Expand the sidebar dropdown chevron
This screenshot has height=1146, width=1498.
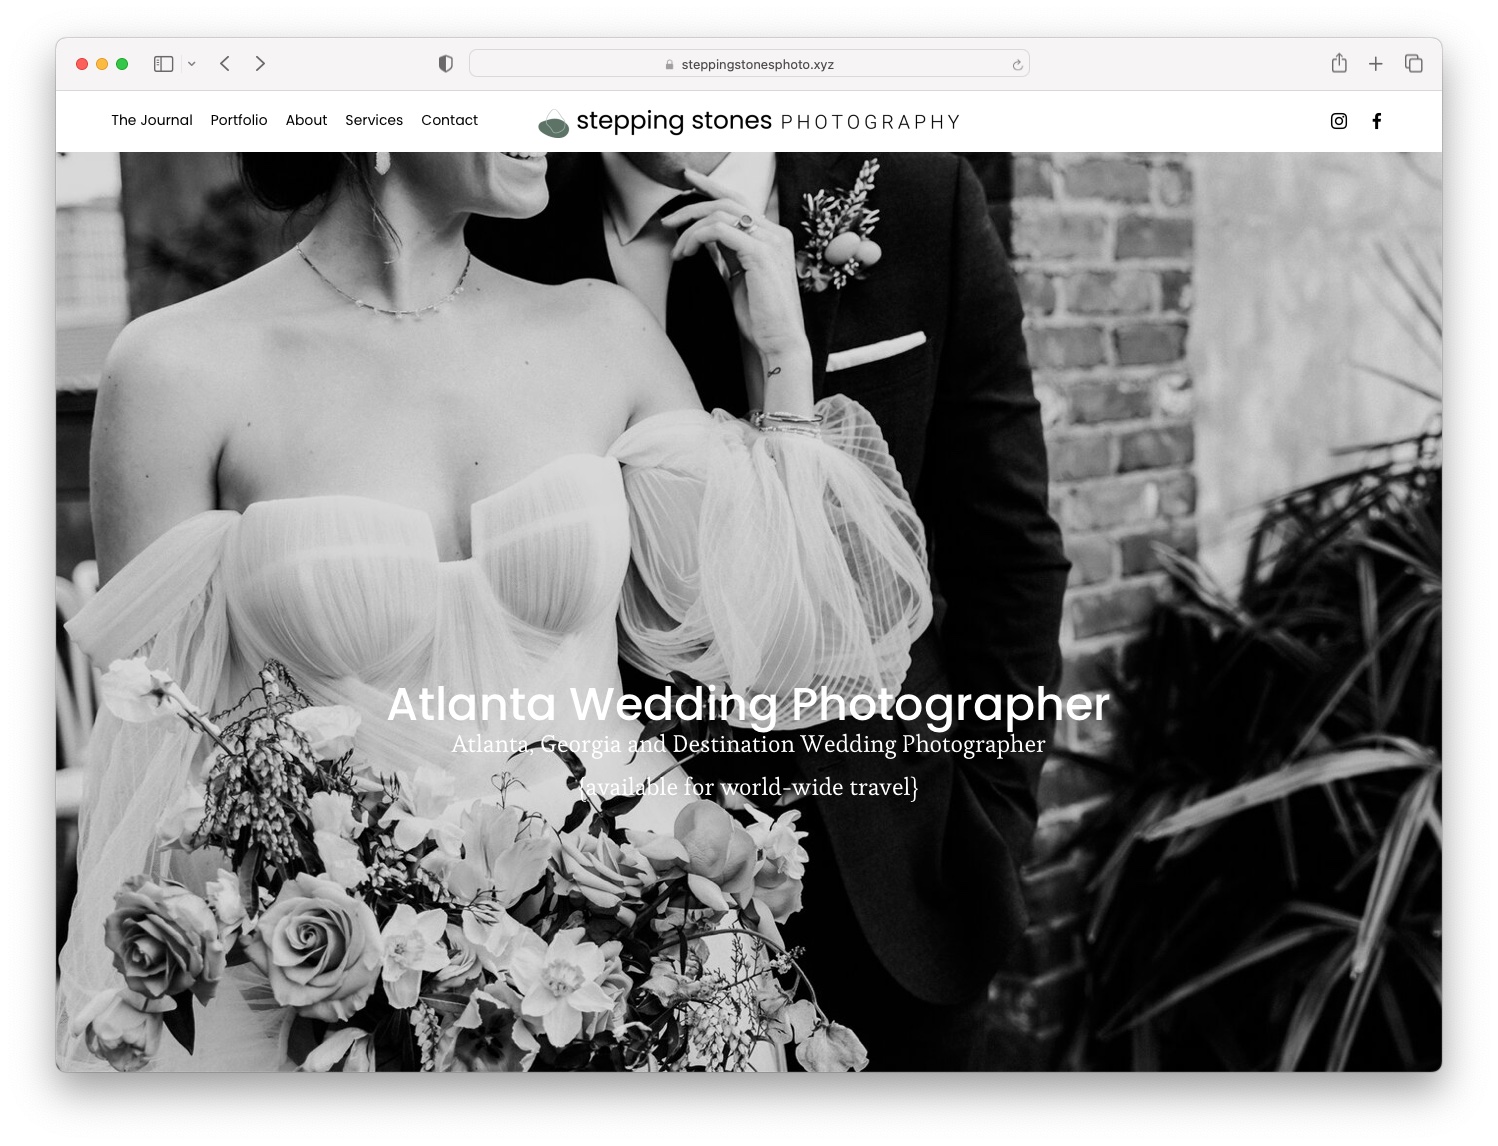coord(191,63)
